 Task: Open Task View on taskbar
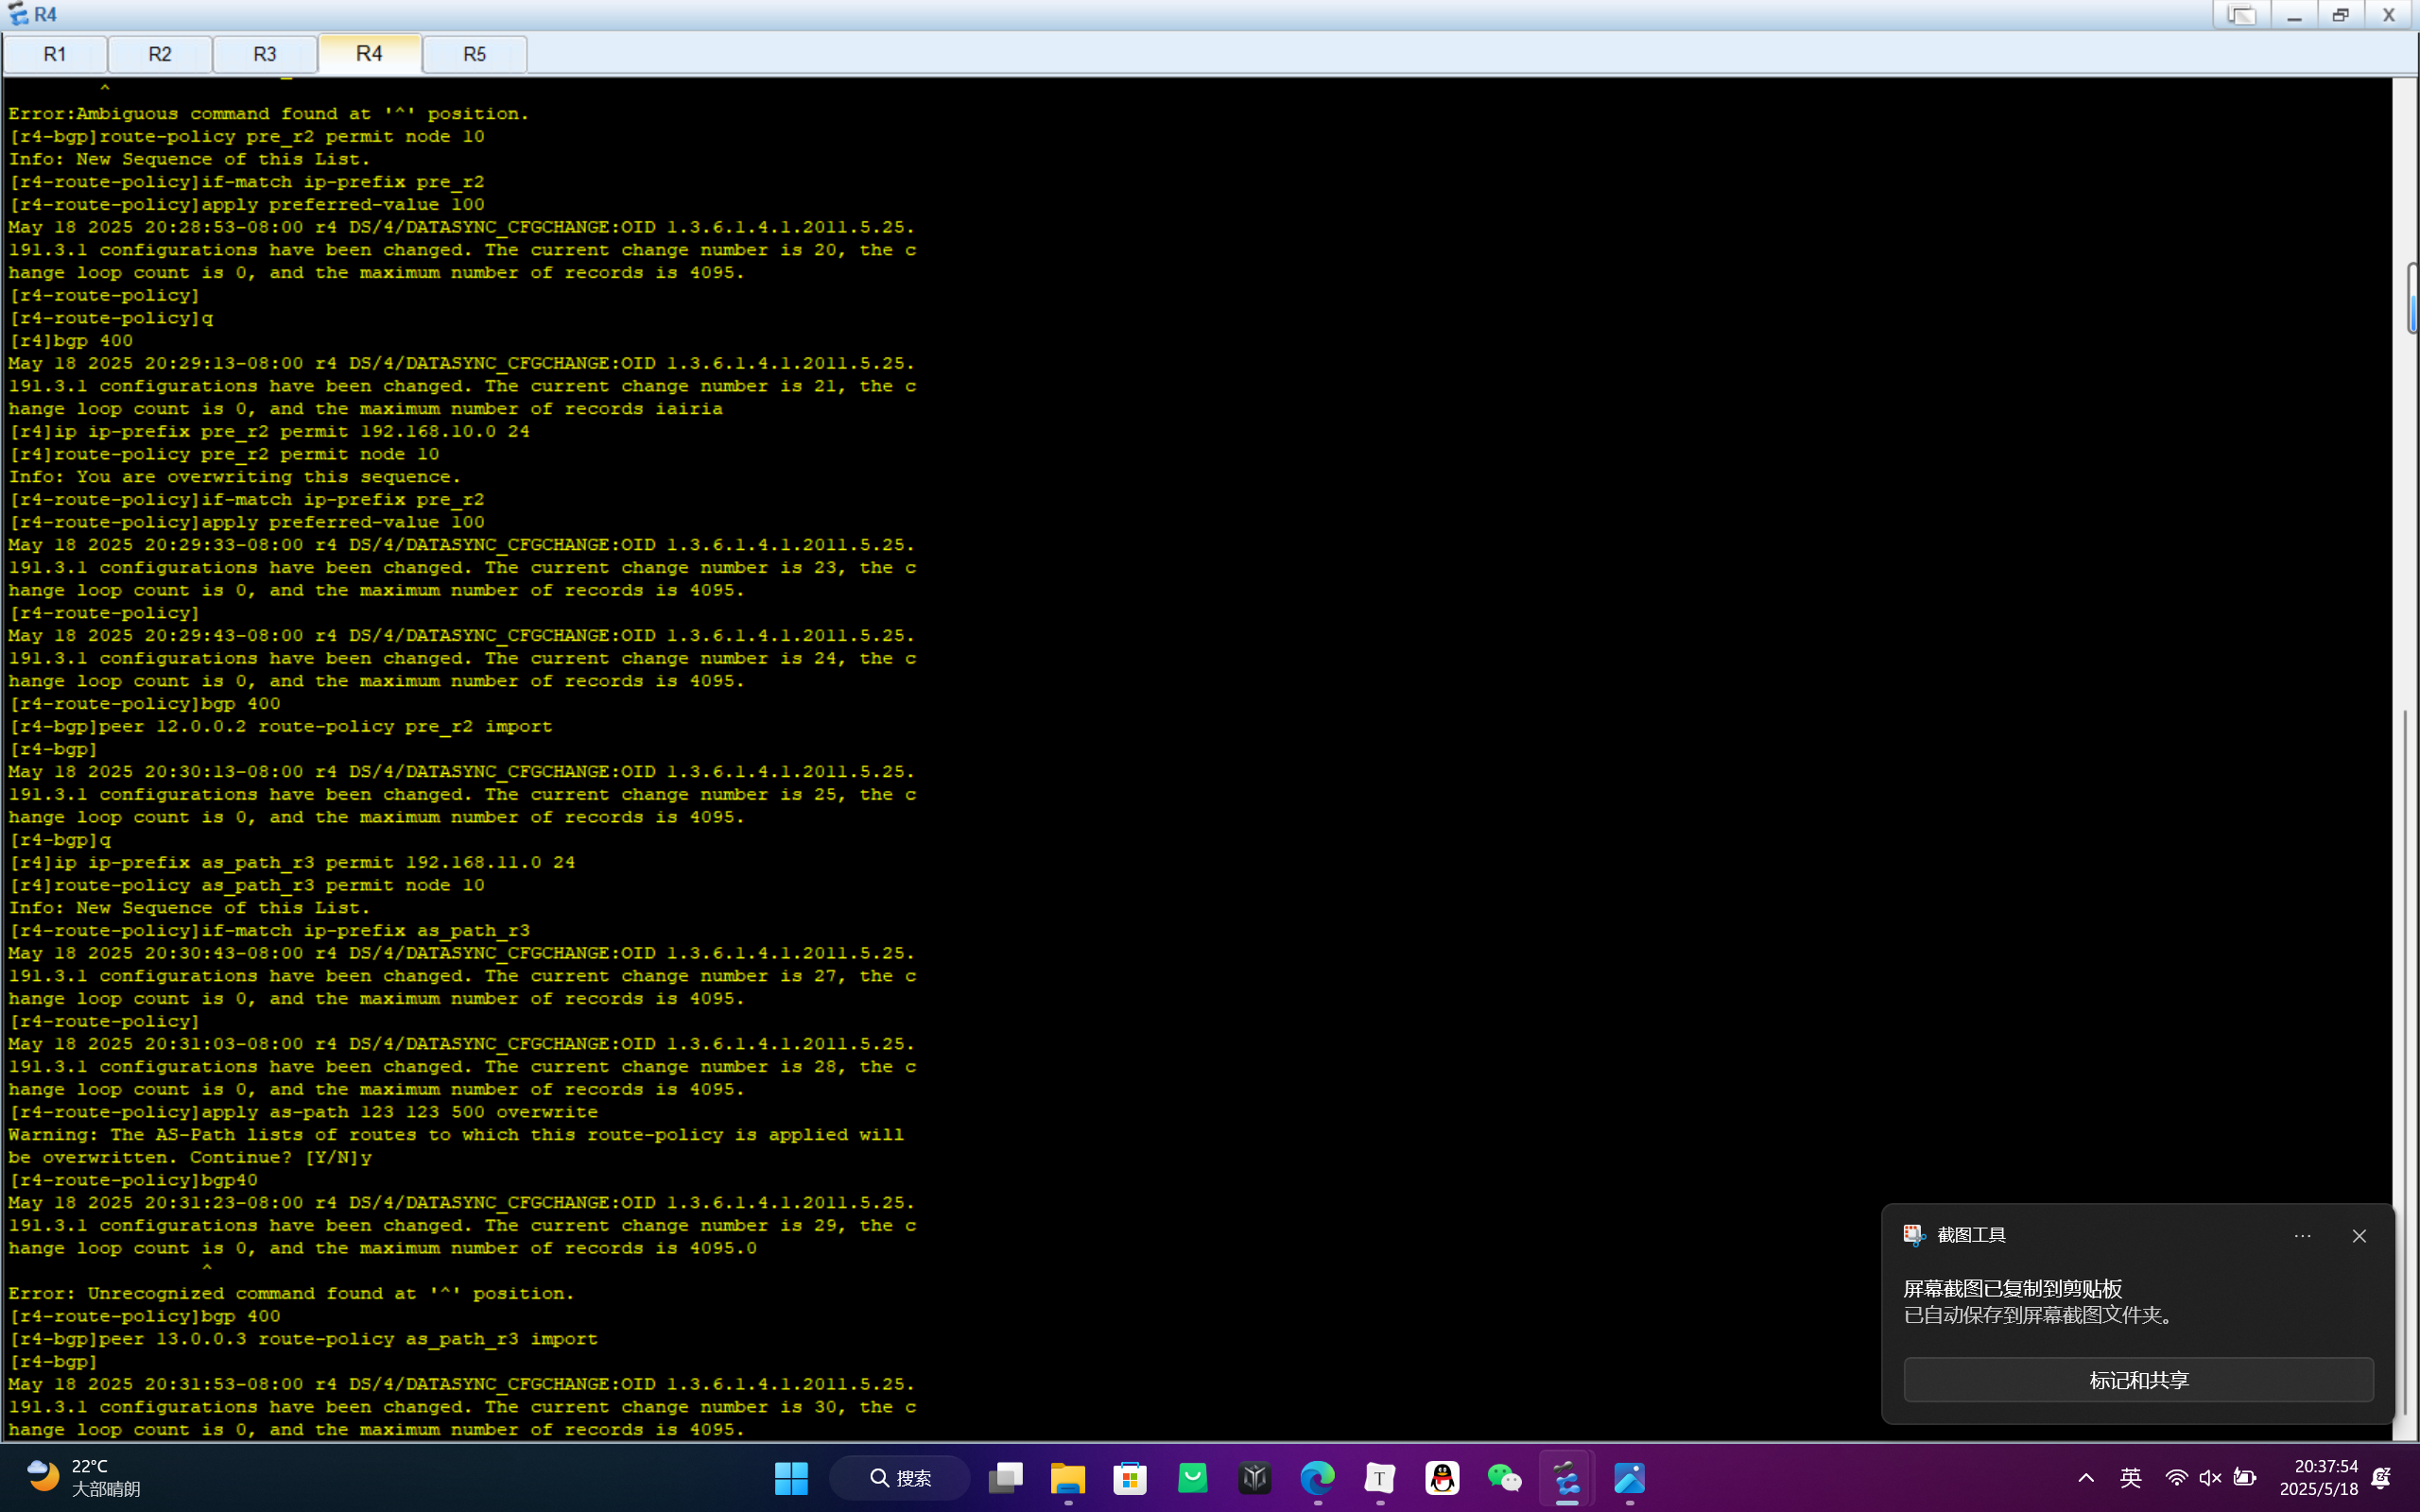click(1005, 1478)
